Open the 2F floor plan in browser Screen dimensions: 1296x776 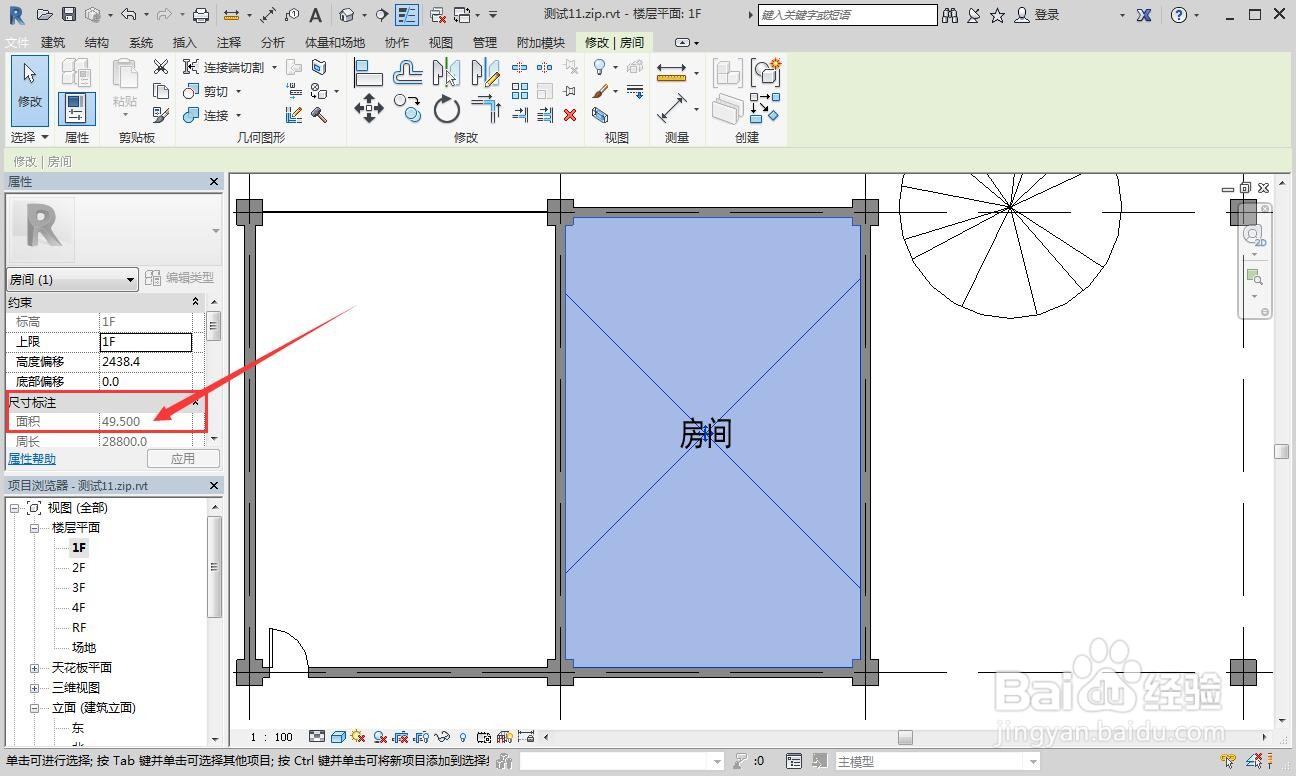79,568
